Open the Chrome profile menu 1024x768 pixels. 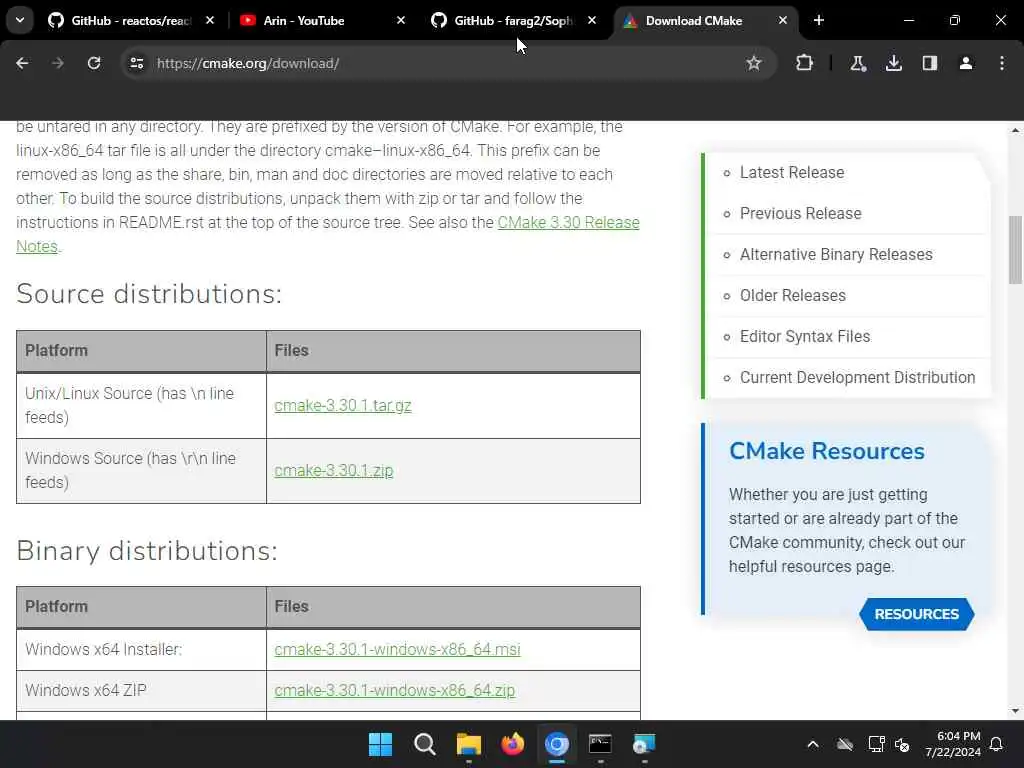click(x=965, y=63)
